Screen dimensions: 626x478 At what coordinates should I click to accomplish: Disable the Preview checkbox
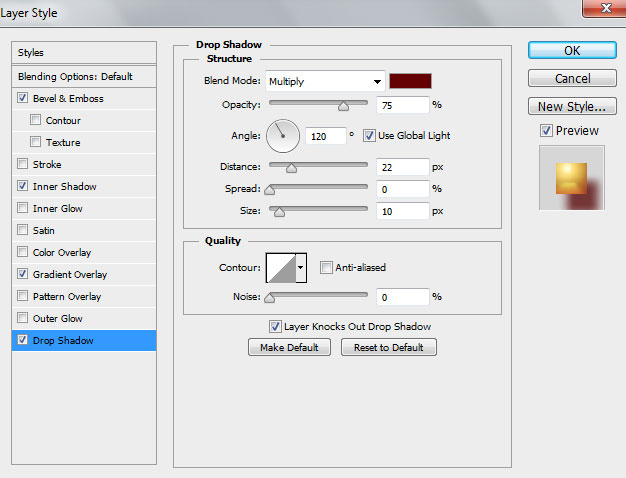(546, 130)
